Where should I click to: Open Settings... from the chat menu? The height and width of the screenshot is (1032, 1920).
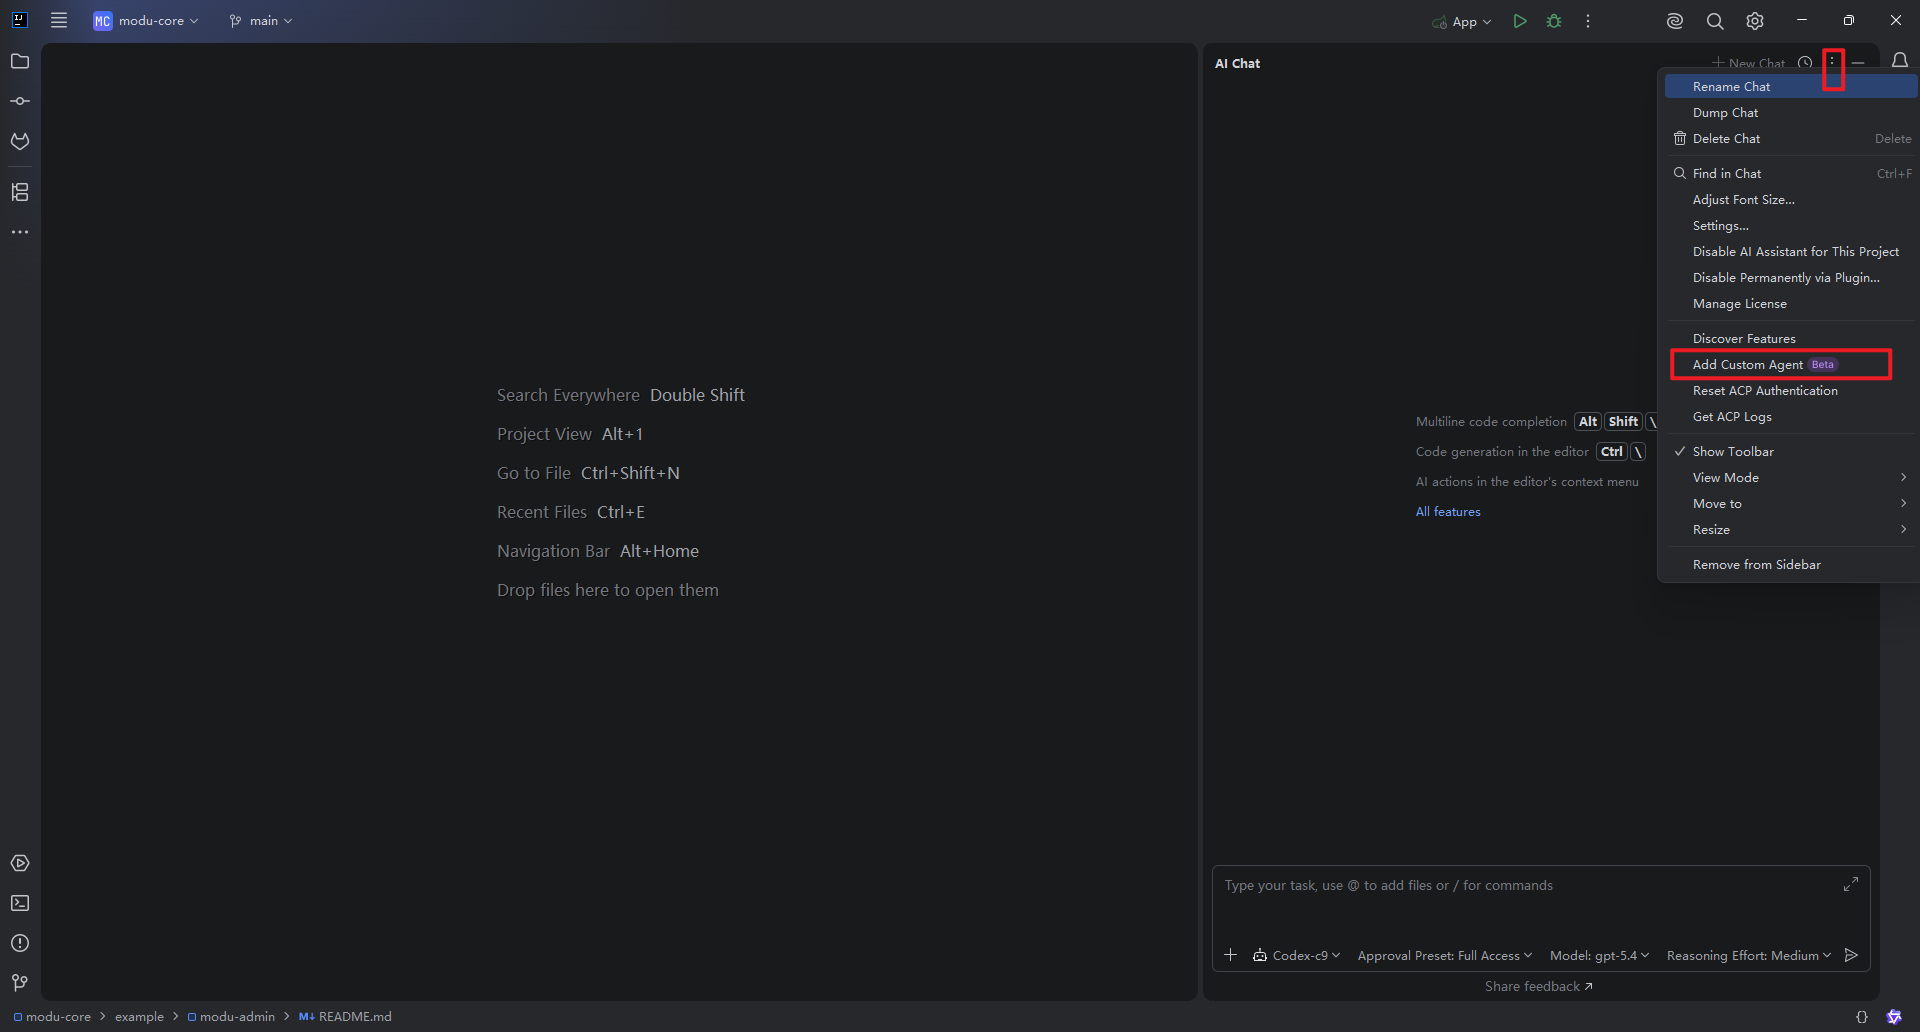1788,226
